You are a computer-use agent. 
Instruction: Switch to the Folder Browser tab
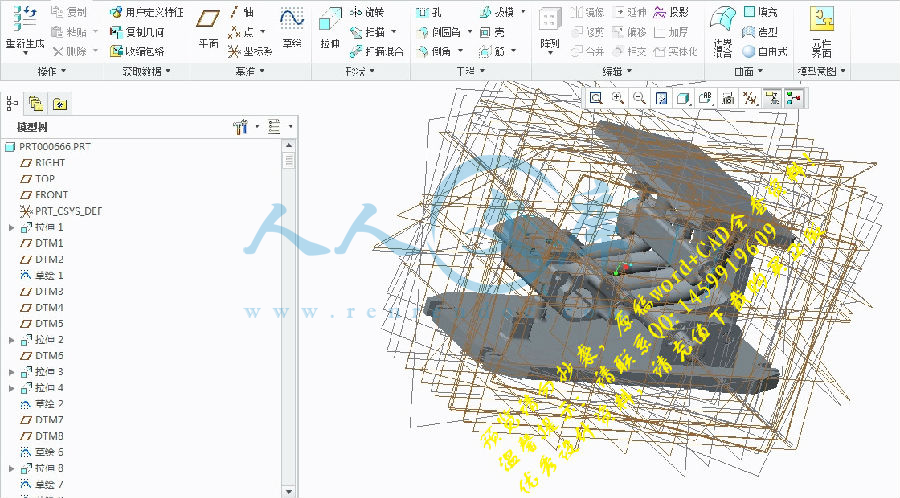[36, 103]
